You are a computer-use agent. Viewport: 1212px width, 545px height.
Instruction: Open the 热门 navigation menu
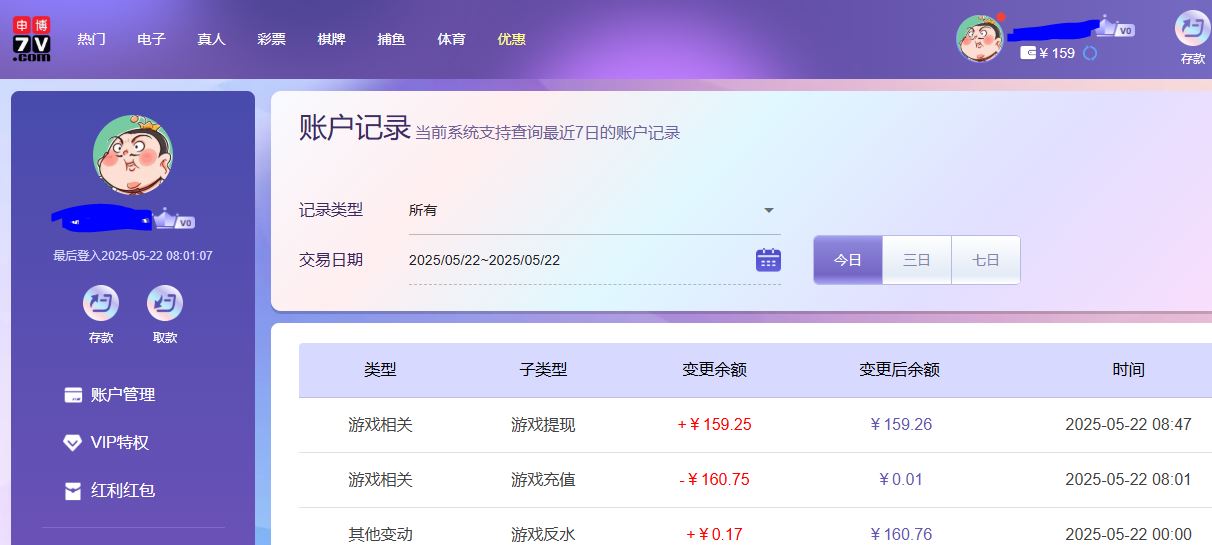coord(92,40)
